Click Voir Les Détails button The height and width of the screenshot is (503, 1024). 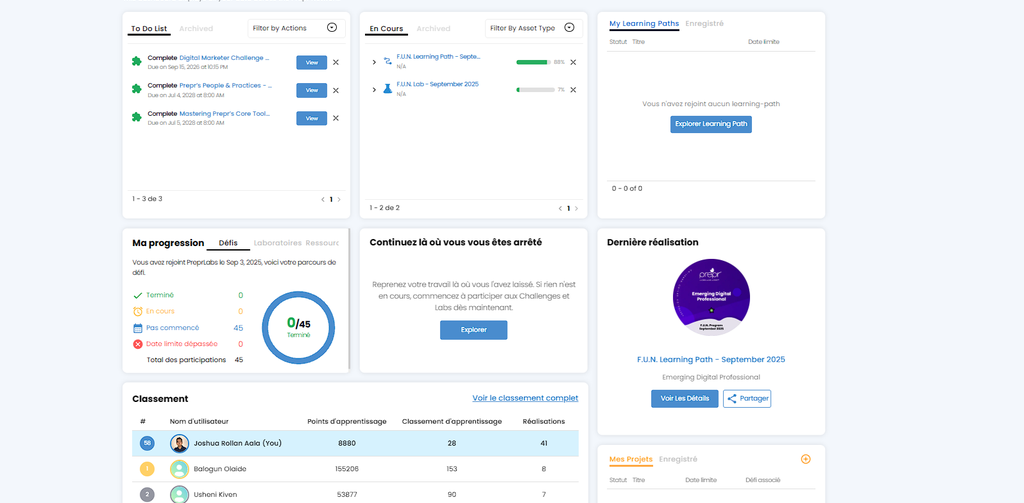point(684,398)
